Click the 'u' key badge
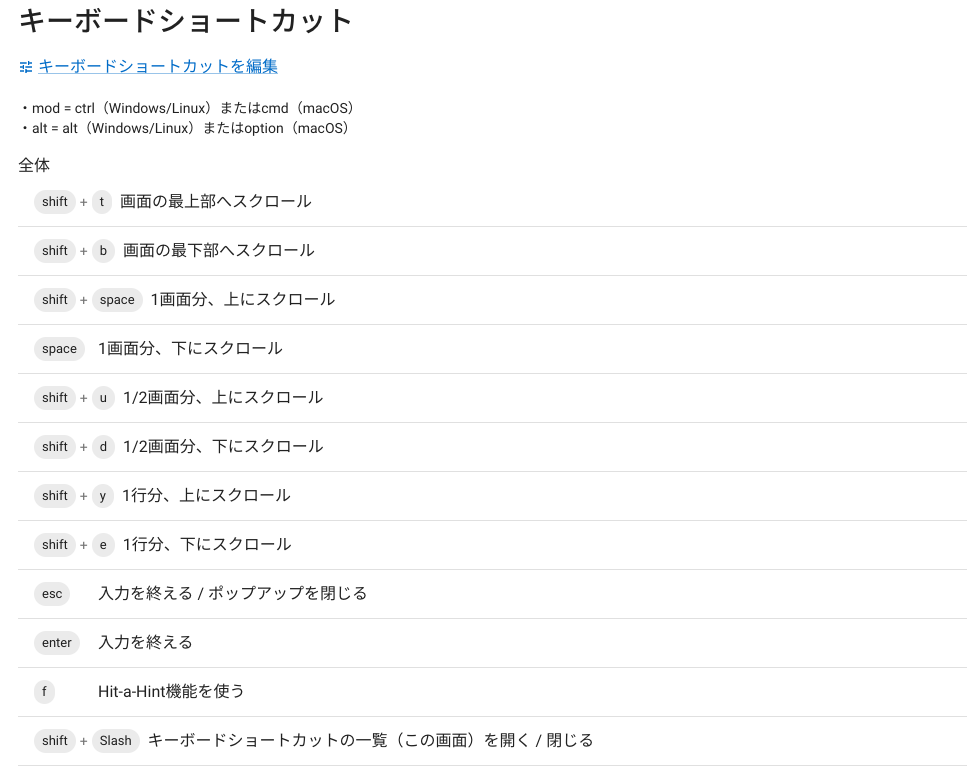 click(x=103, y=398)
